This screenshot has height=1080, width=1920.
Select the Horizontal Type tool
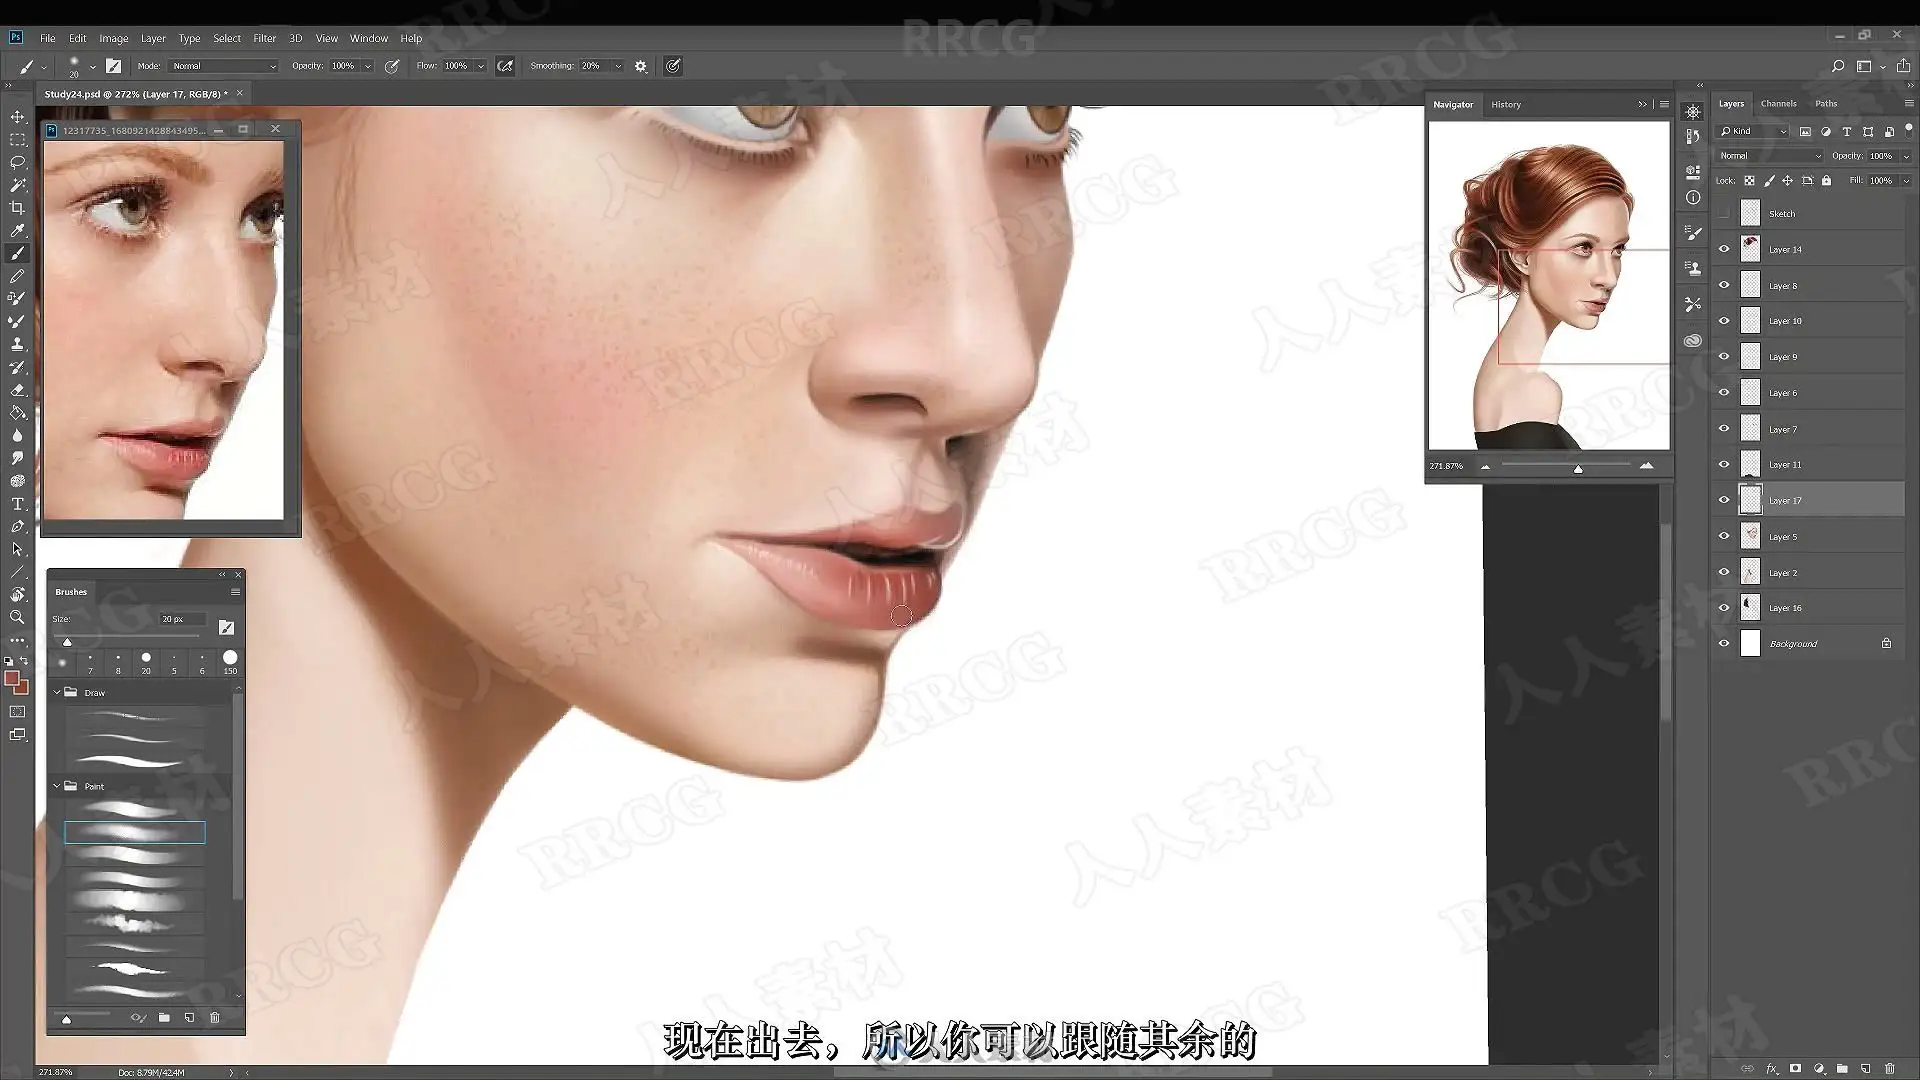17,503
